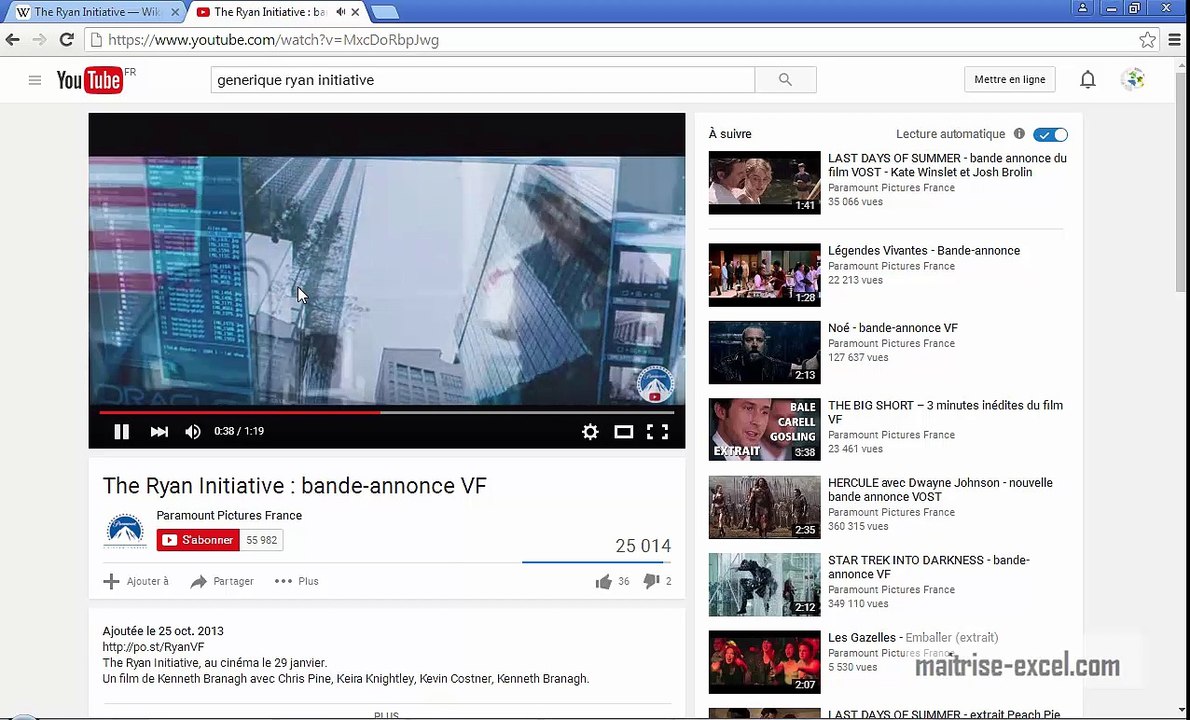Click the 55 982 subscriber count
This screenshot has width=1190, height=720.
coord(262,540)
